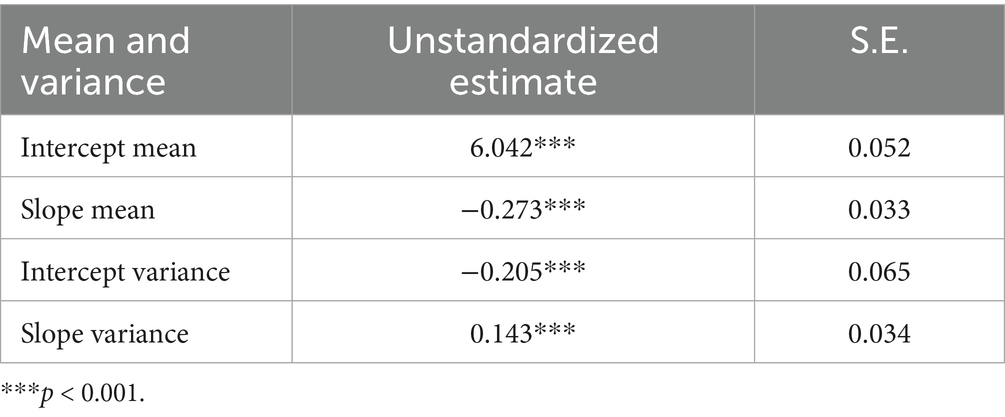1005x417 pixels.
Task: Click the 0.143*** estimate cell
Action: click(523, 334)
